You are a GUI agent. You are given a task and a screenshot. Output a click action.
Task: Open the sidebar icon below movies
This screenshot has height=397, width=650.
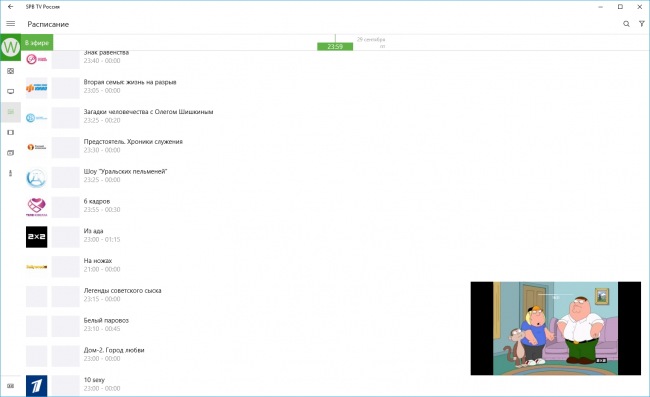click(11, 153)
